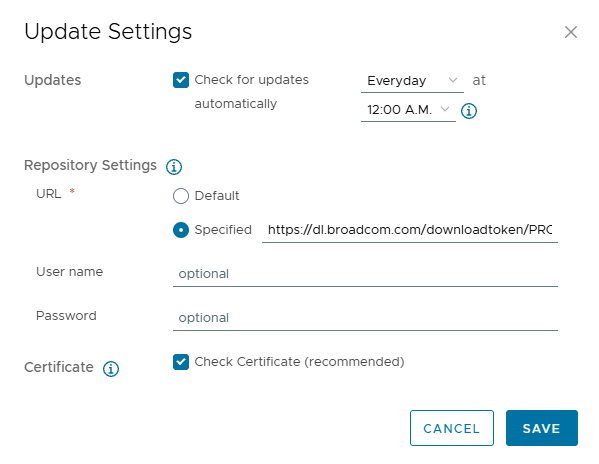Click the "Check for updates automatically" label text
Image resolution: width=599 pixels, height=464 pixels.
click(x=251, y=92)
